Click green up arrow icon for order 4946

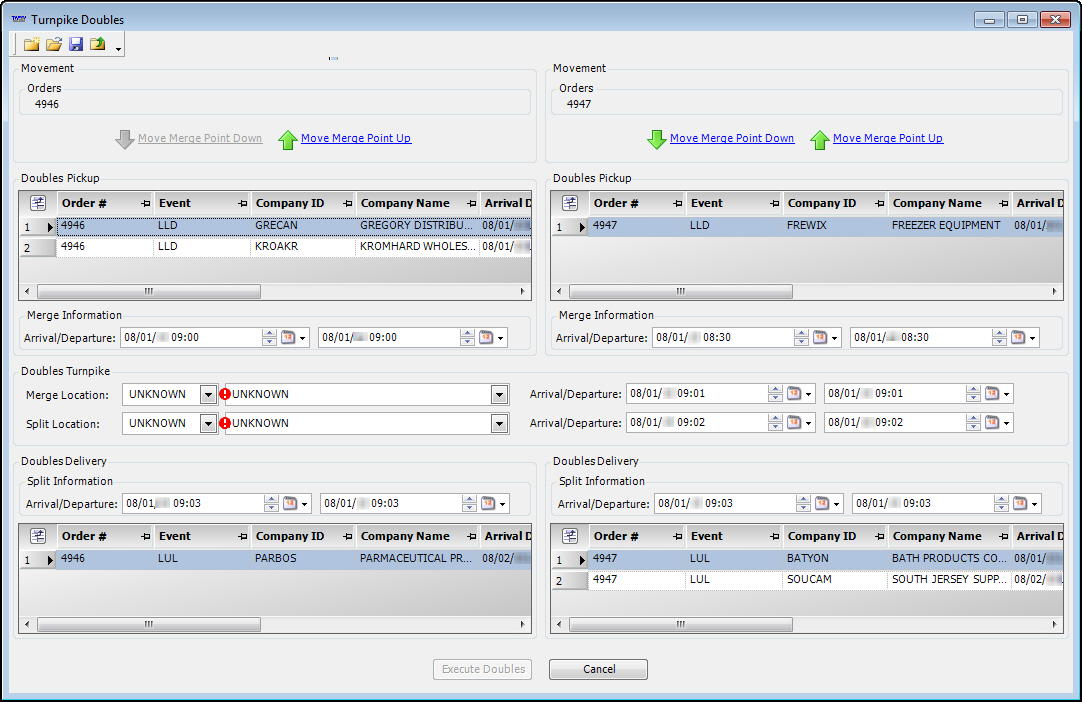coord(288,139)
